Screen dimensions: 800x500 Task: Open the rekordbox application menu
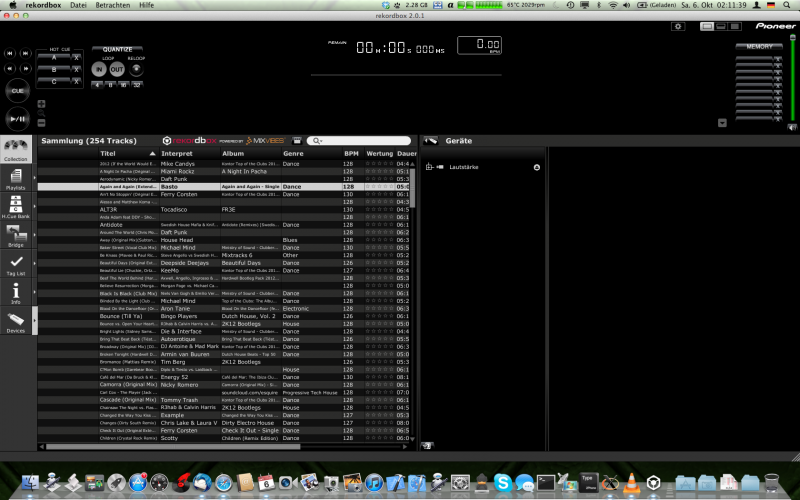tap(43, 5)
